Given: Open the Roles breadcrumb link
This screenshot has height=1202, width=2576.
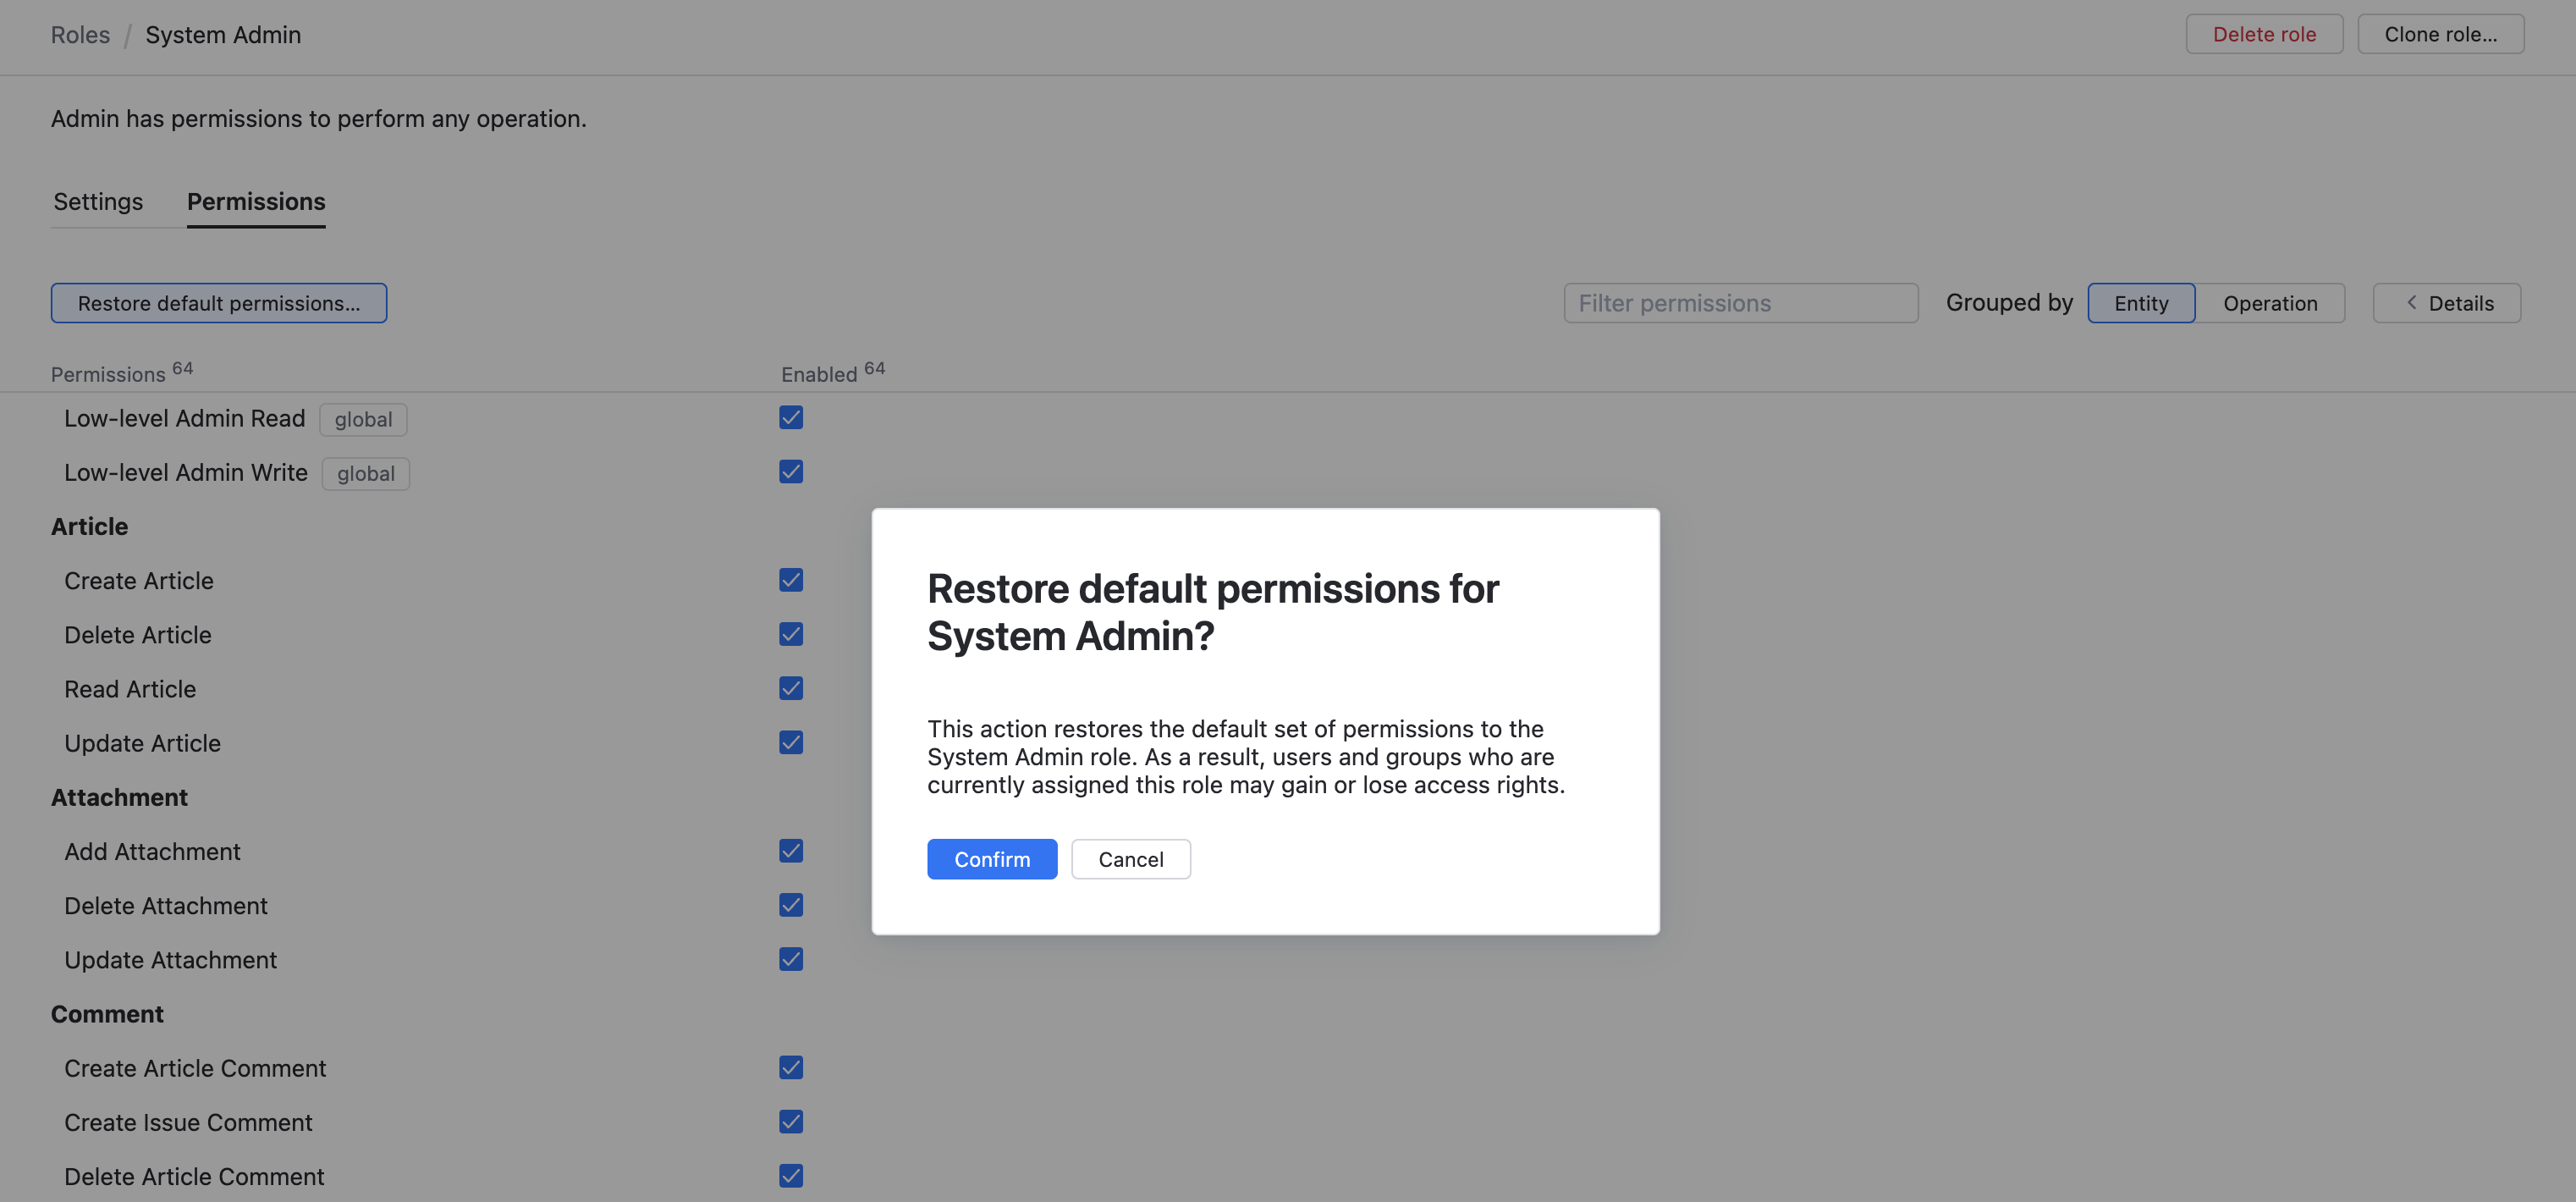Looking at the screenshot, I should pos(80,34).
